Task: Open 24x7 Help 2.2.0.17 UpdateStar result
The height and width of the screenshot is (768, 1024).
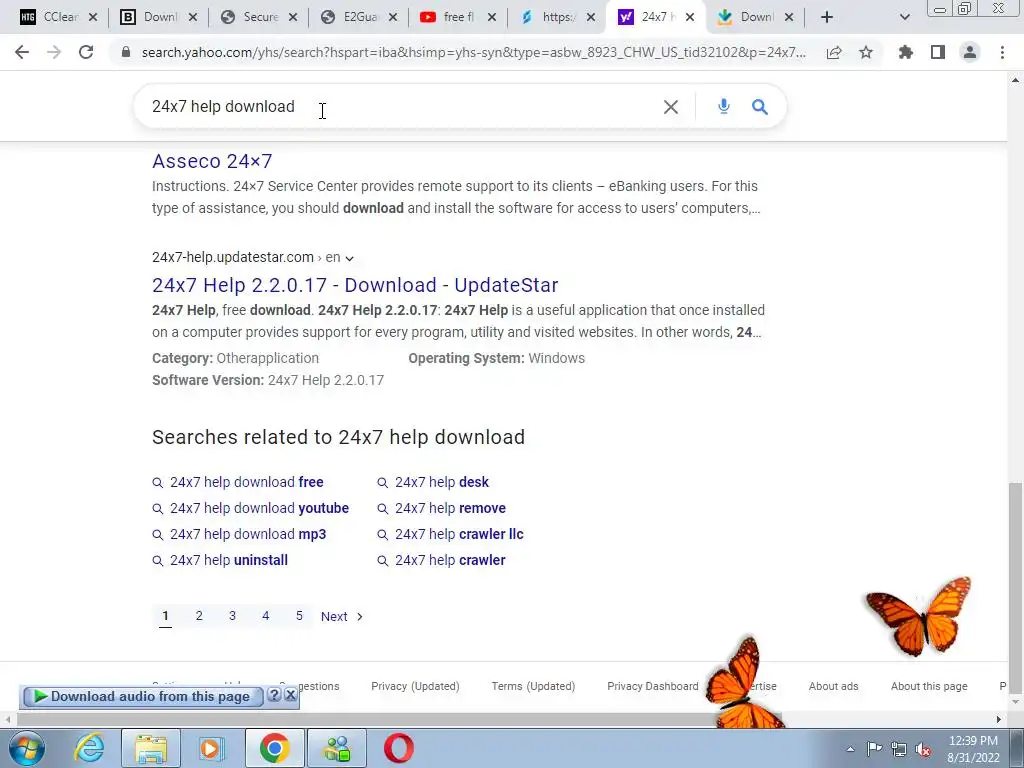Action: click(355, 285)
